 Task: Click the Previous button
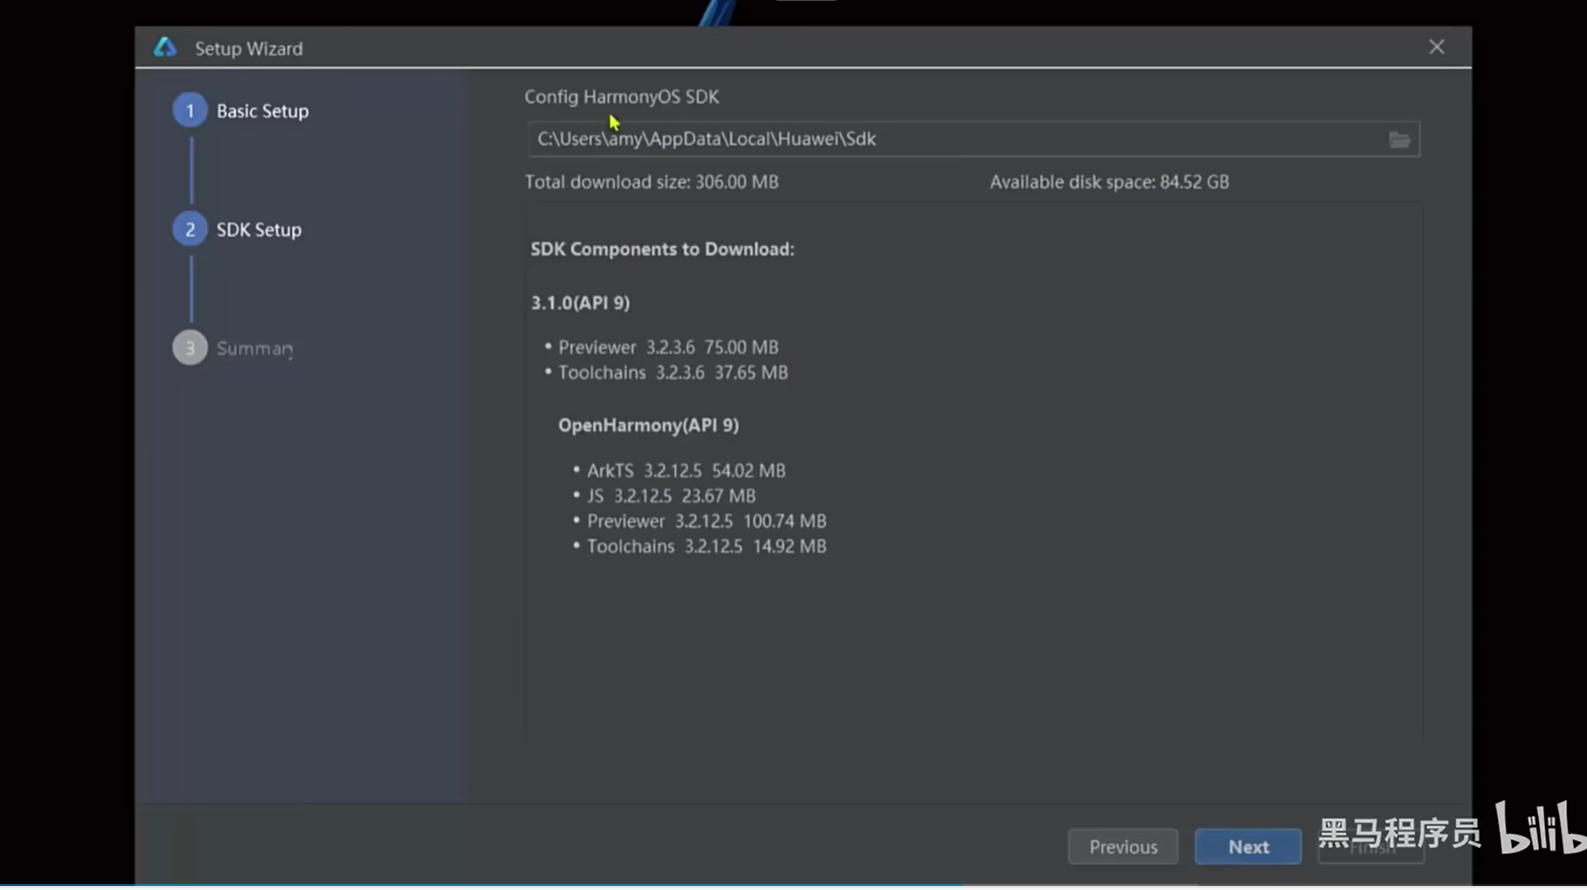1122,847
